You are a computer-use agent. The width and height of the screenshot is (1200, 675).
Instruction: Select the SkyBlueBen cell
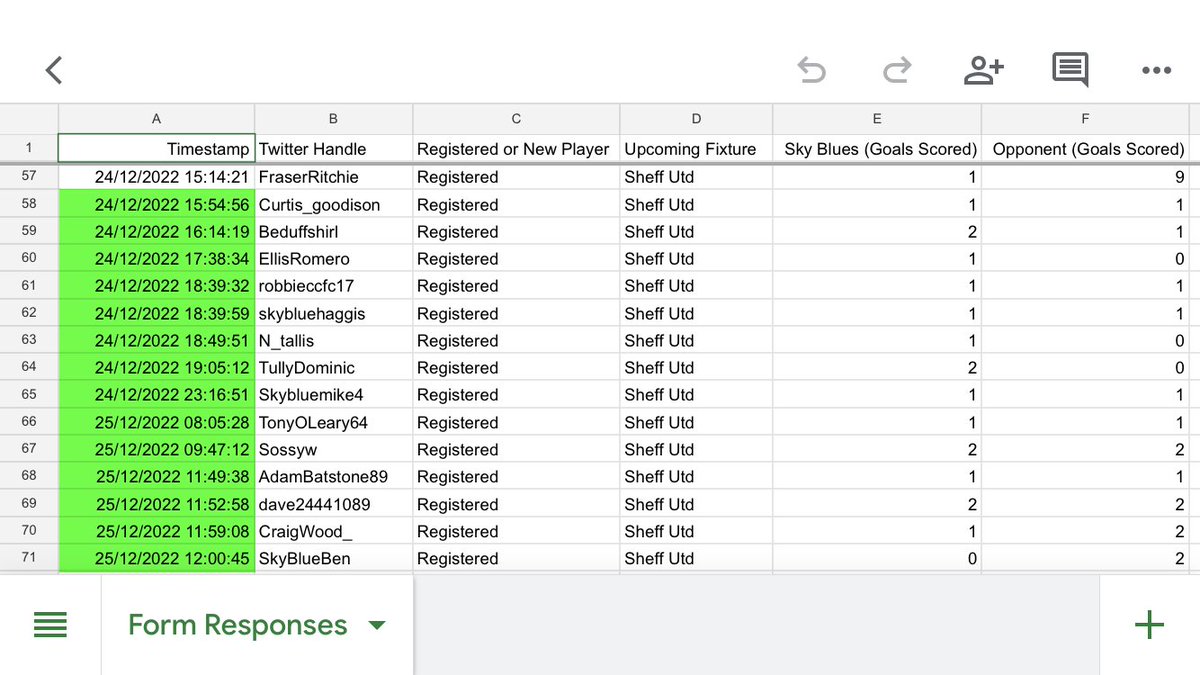coord(333,558)
